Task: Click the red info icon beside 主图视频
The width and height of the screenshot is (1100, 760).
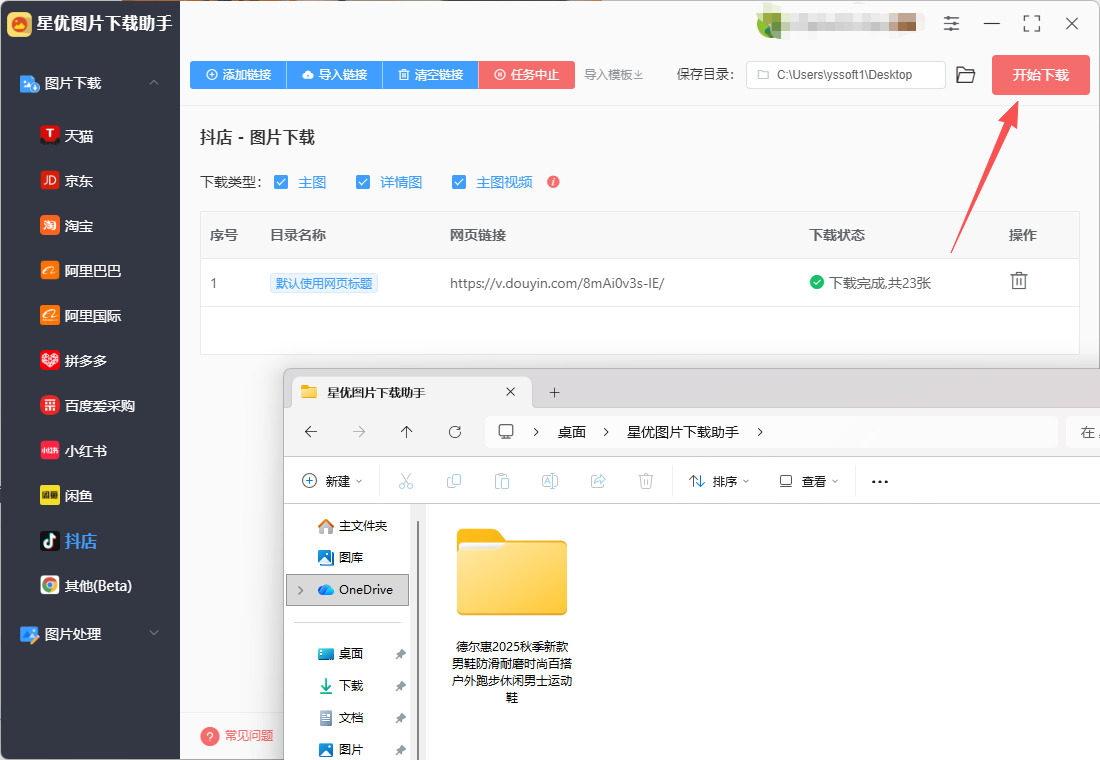Action: pos(553,182)
